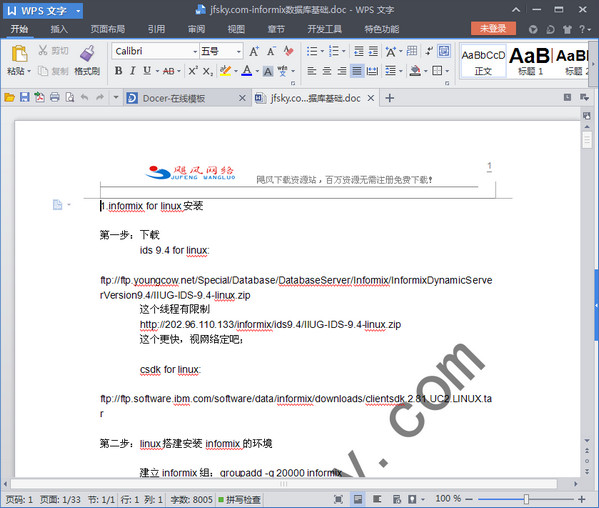599x508 pixels.
Task: Undo the last action
Action: (84, 98)
